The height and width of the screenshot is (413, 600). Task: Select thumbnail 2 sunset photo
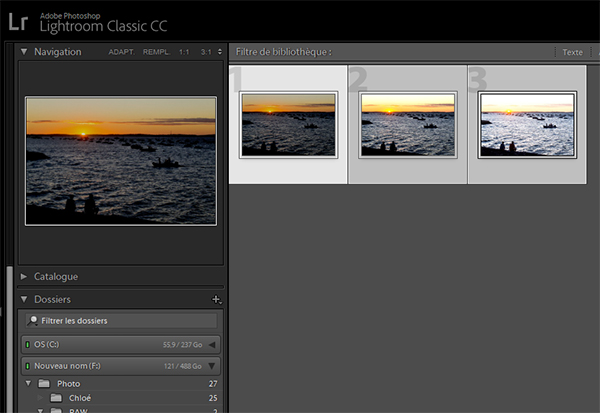[408, 124]
